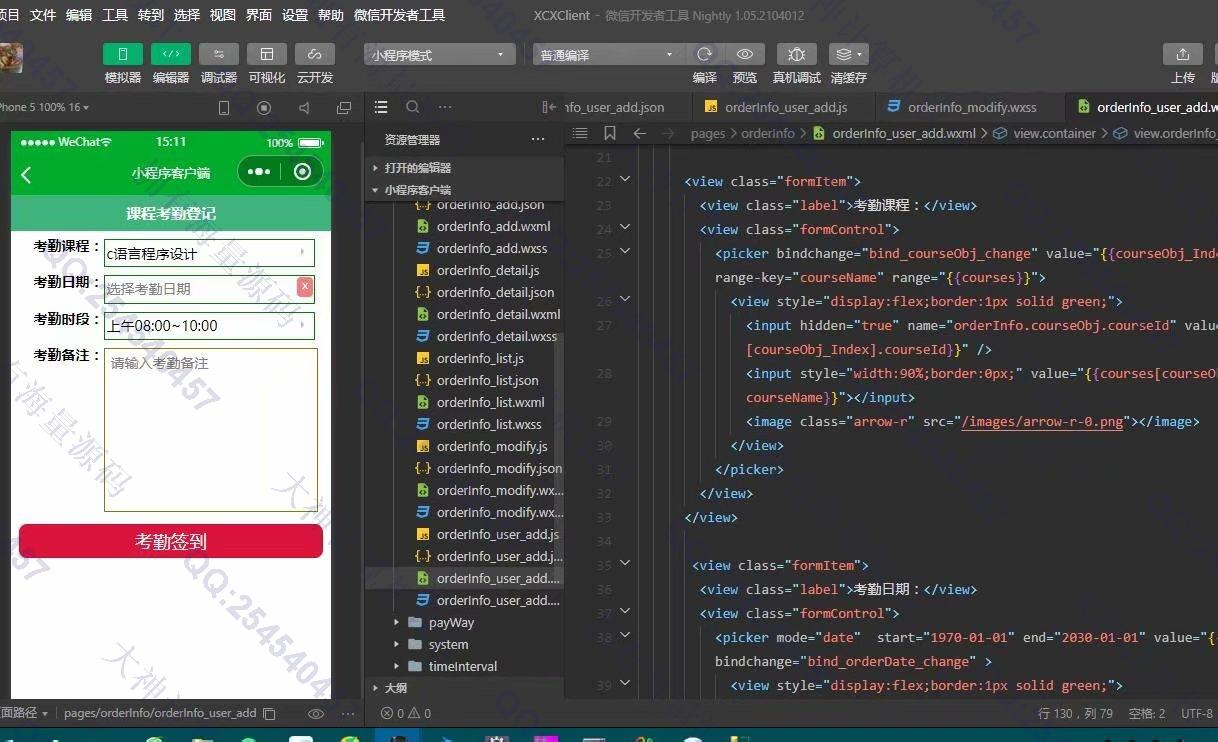This screenshot has height=742, width=1218.
Task: Open the explorer list icon in sidebar
Action: click(381, 107)
